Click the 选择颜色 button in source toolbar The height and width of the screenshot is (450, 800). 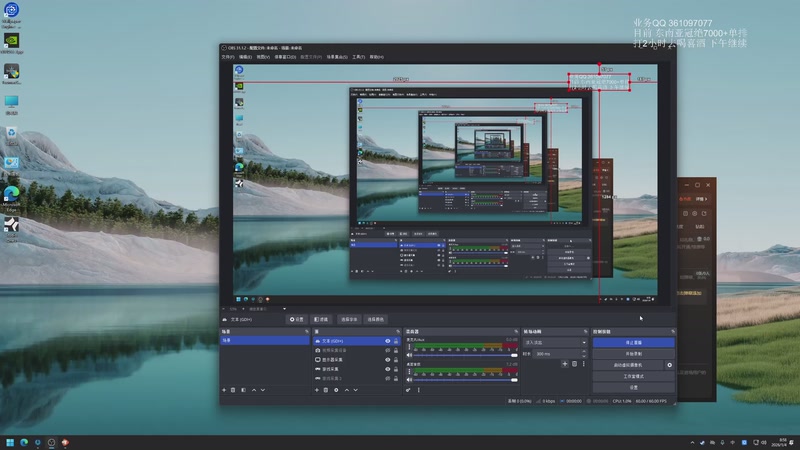[x=376, y=319]
